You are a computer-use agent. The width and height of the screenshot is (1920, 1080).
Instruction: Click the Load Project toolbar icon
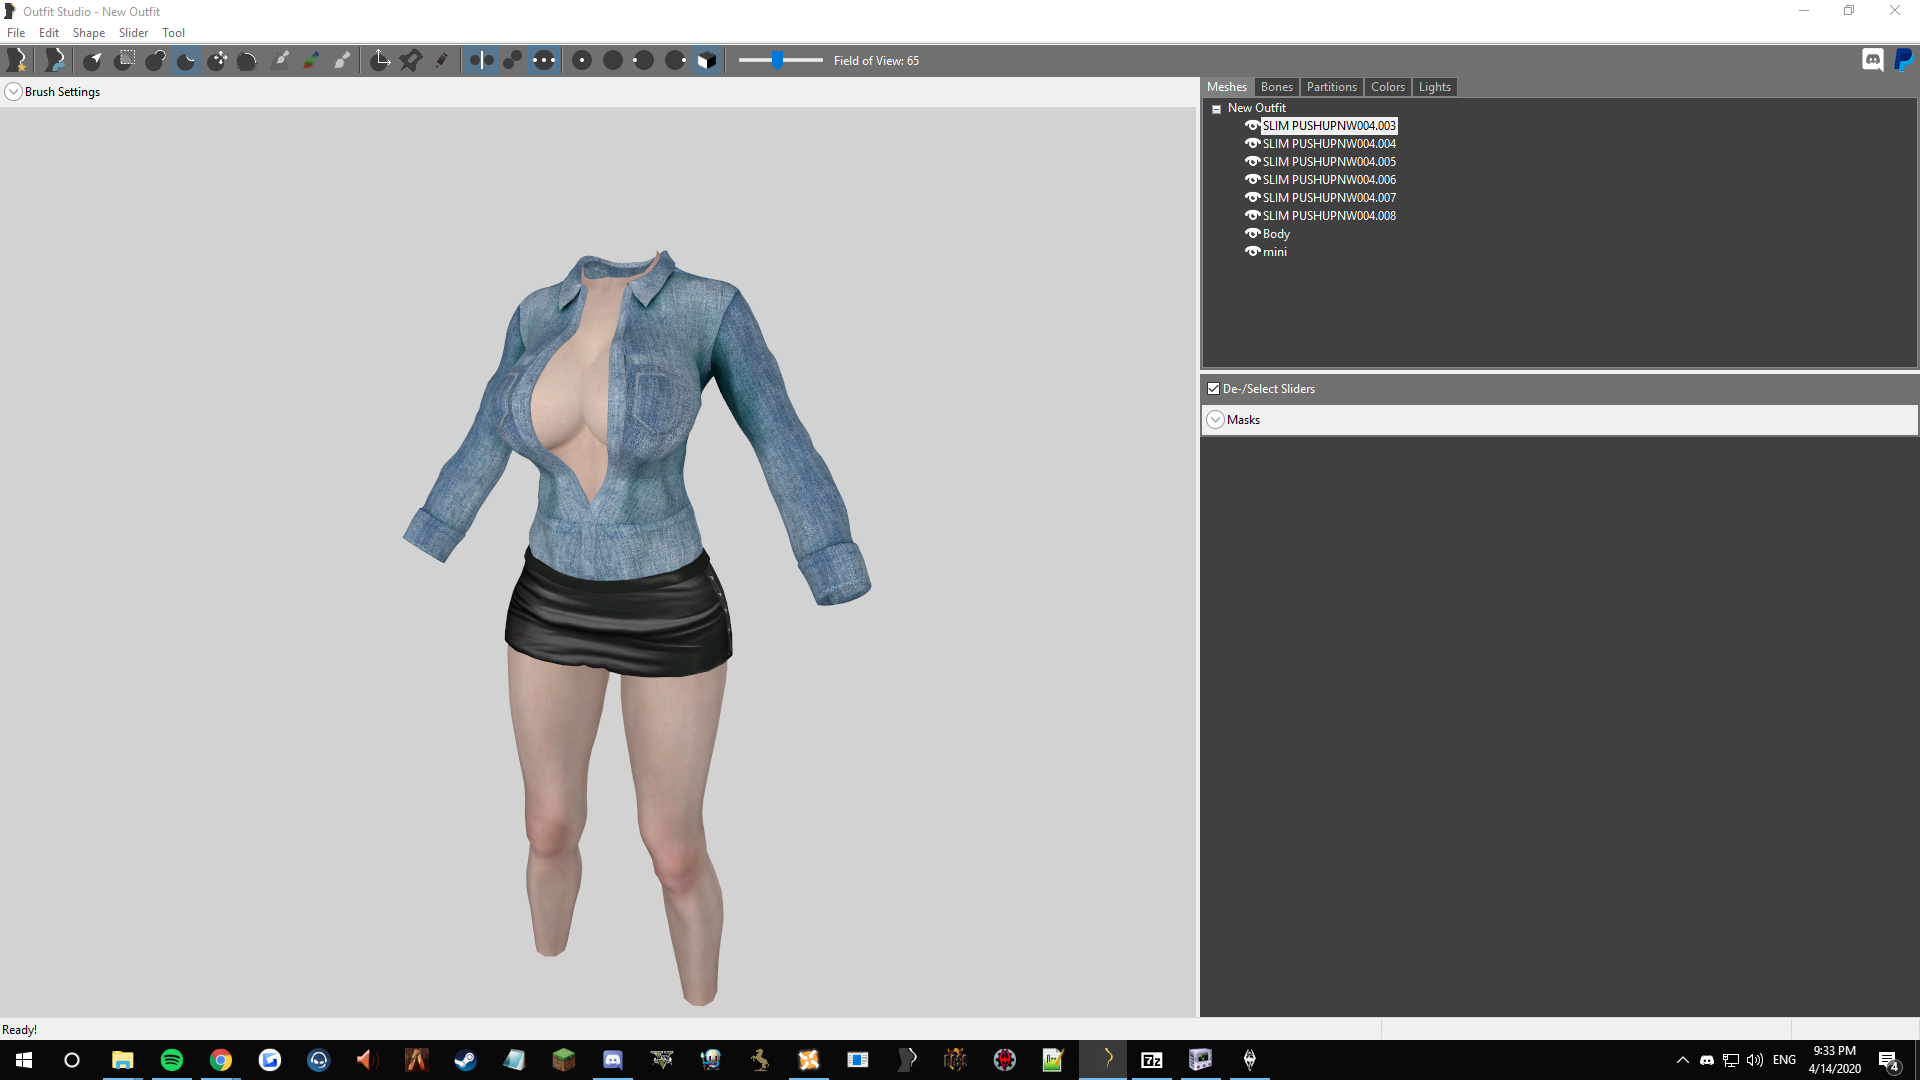55,60
